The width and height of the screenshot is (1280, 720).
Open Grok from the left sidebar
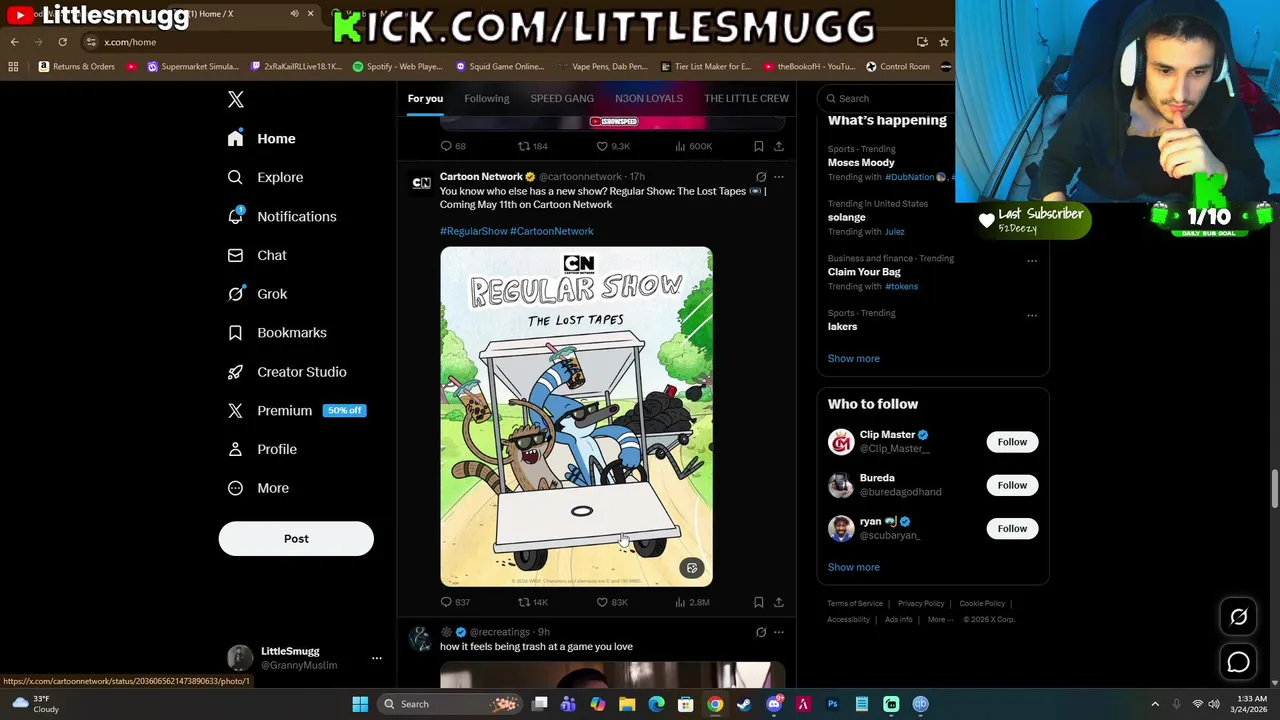pos(257,294)
